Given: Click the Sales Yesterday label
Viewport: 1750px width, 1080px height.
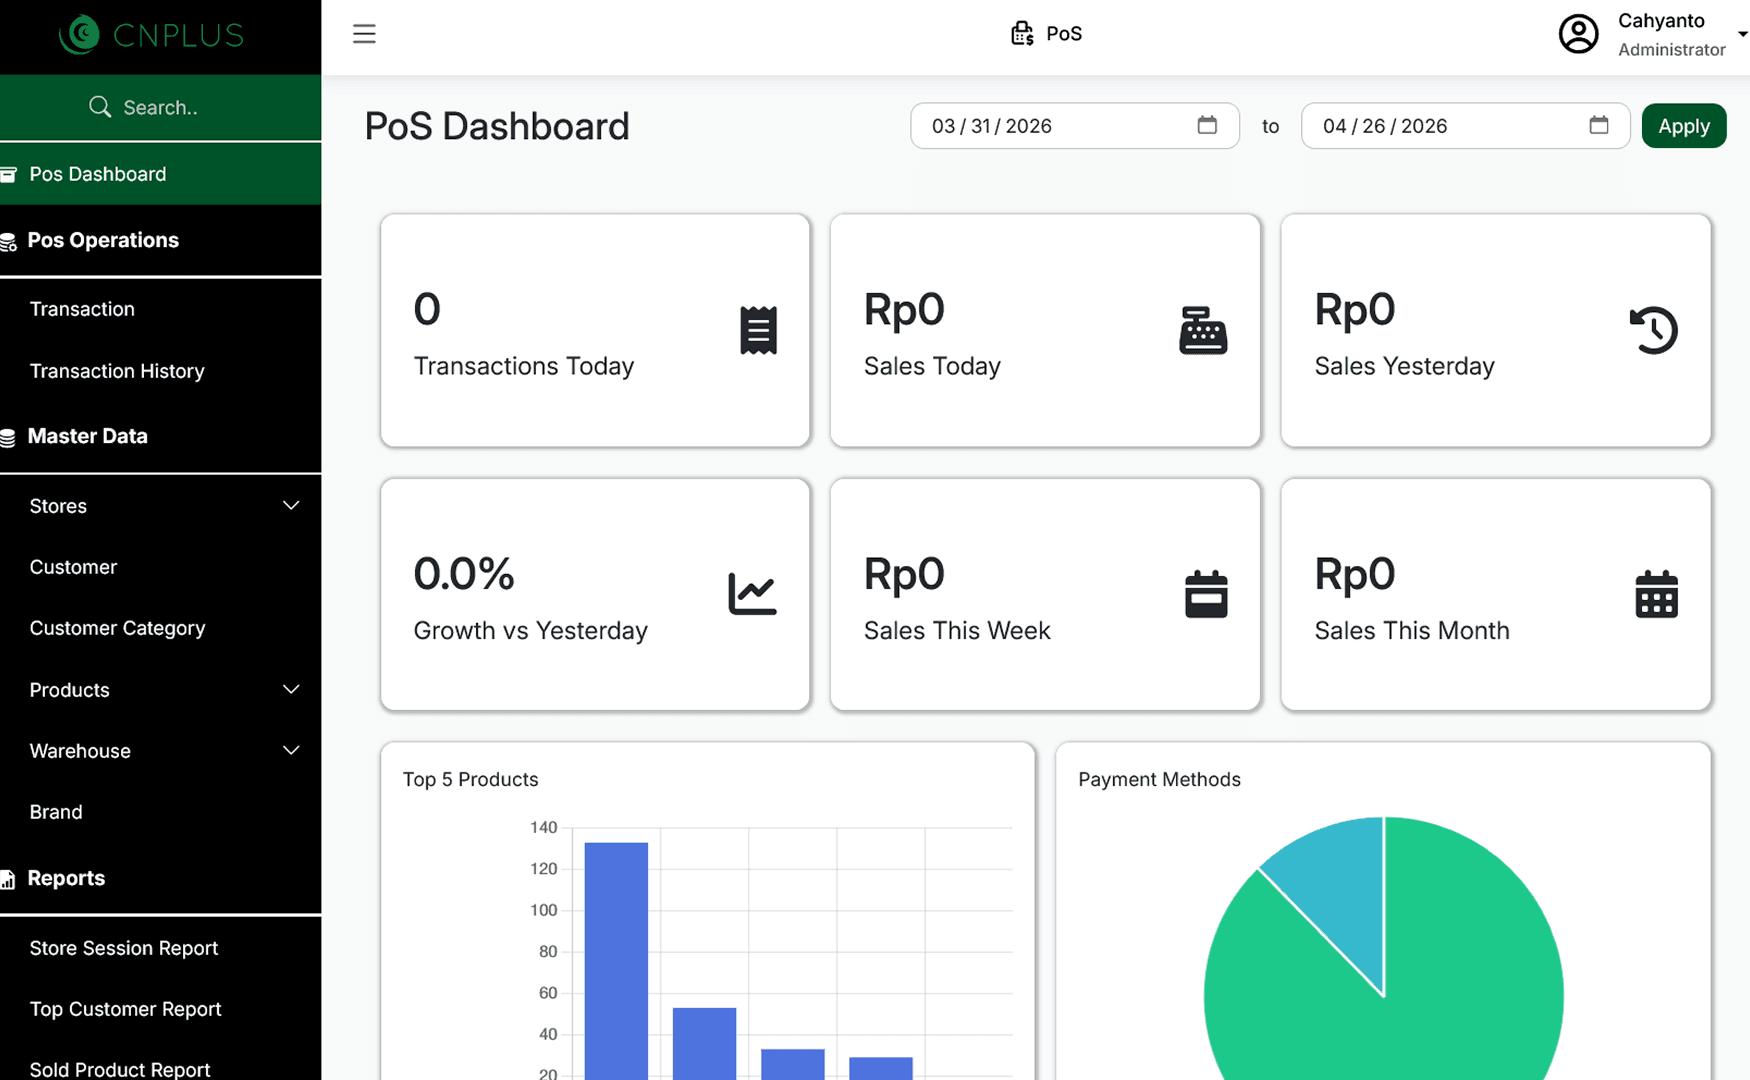Looking at the screenshot, I should [1404, 366].
